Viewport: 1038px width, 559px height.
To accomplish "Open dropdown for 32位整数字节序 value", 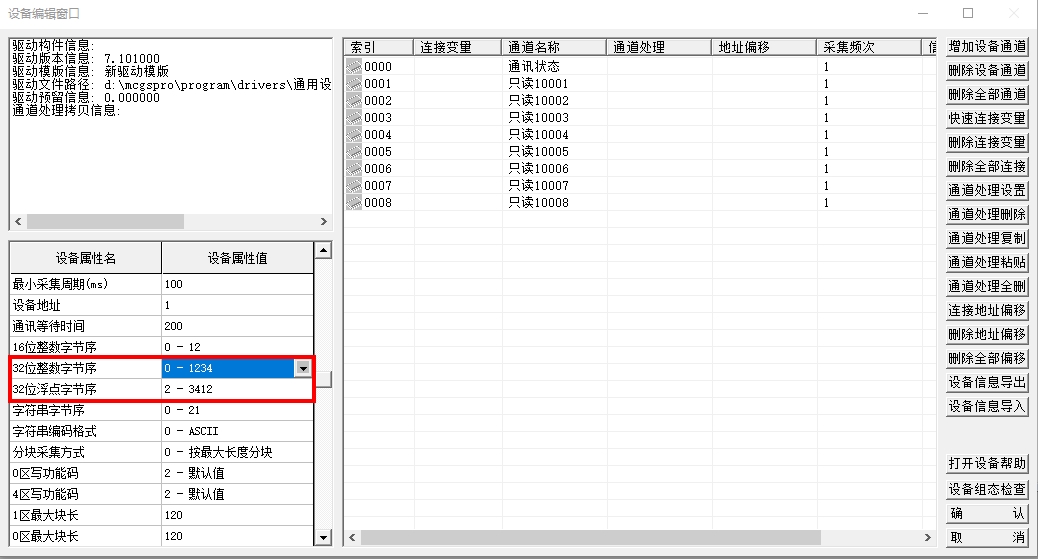I will point(303,368).
